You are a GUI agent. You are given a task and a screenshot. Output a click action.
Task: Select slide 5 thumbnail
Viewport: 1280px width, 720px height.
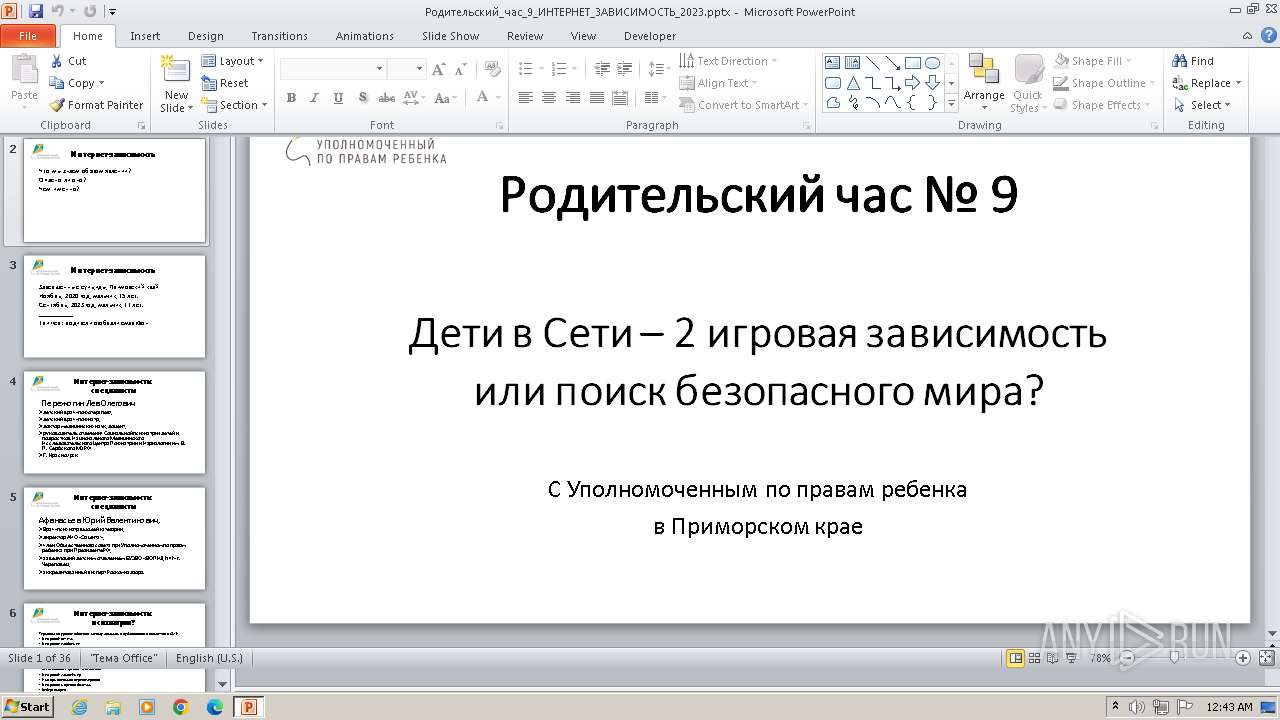click(114, 538)
